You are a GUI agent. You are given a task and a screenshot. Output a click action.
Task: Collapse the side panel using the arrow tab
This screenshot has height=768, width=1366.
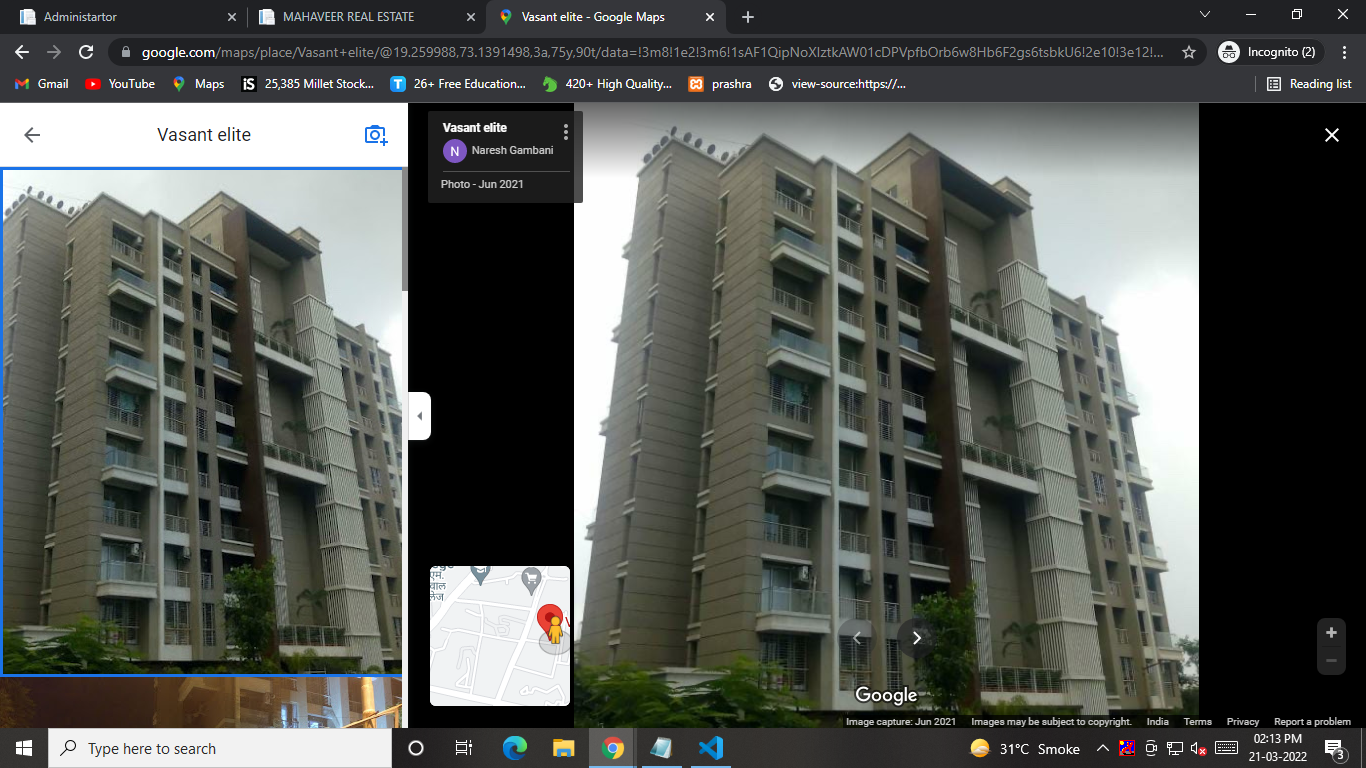click(x=420, y=416)
